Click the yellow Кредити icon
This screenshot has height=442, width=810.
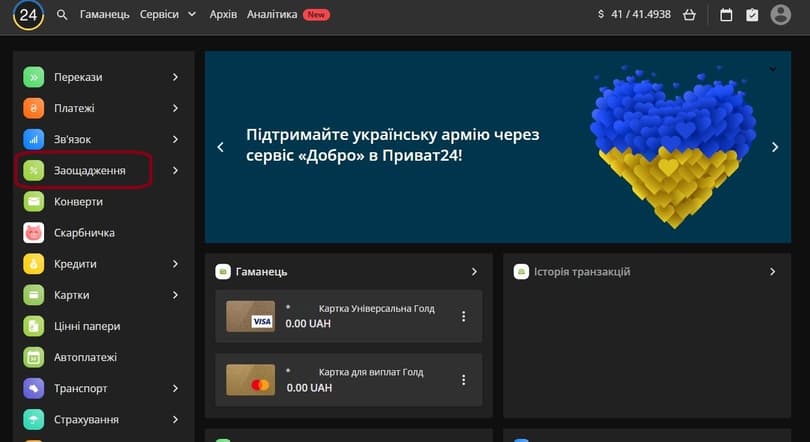(34, 264)
